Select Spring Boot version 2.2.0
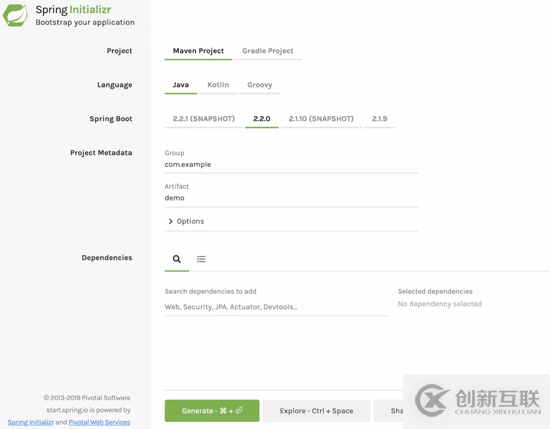Image resolution: width=550 pixels, height=429 pixels. click(262, 119)
